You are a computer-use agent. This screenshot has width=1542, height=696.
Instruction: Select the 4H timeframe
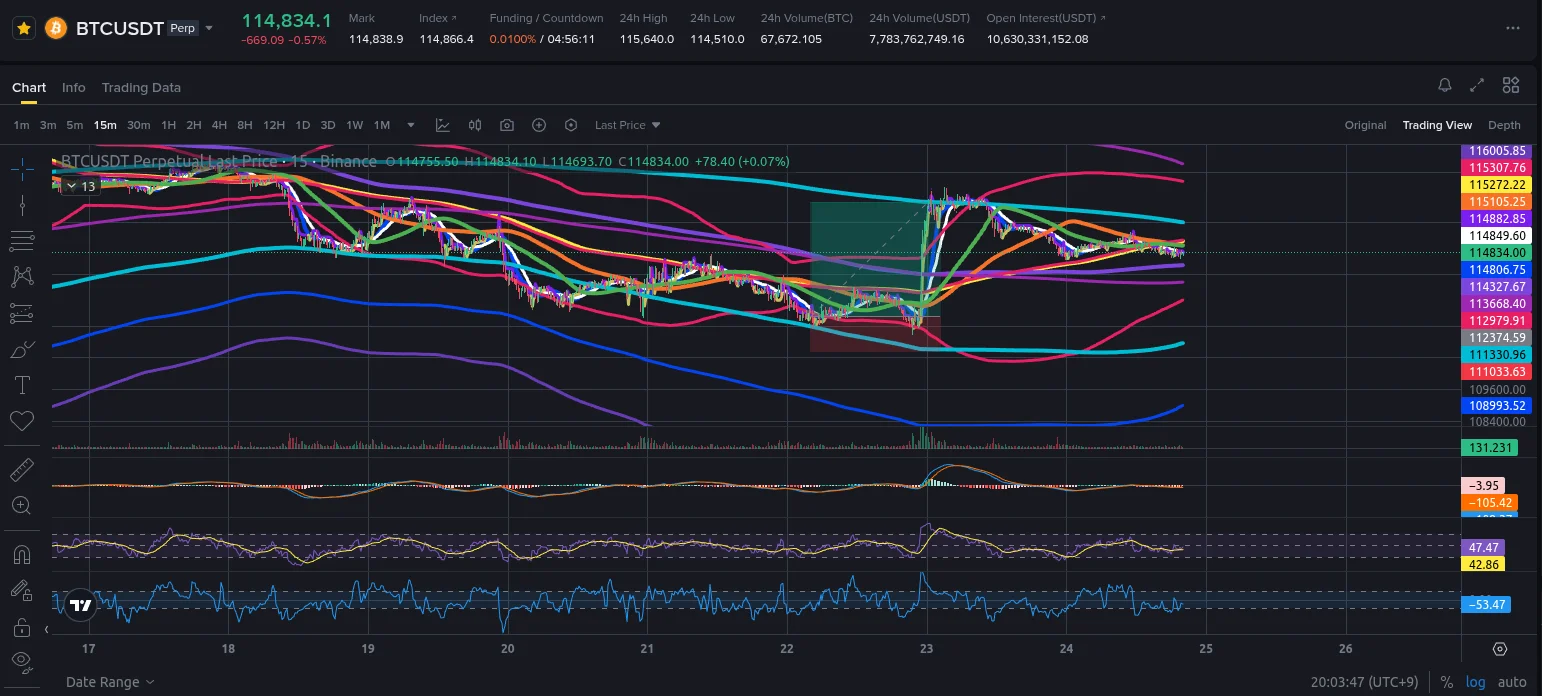tap(219, 125)
